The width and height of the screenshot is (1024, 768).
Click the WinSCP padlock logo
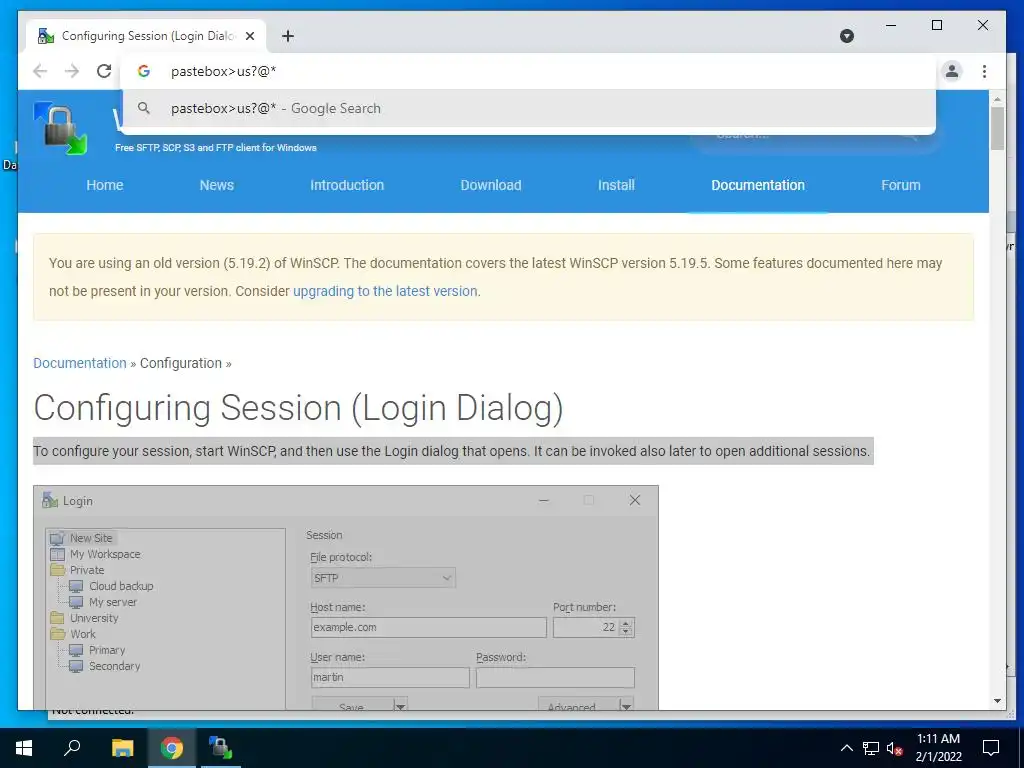pyautogui.click(x=60, y=129)
